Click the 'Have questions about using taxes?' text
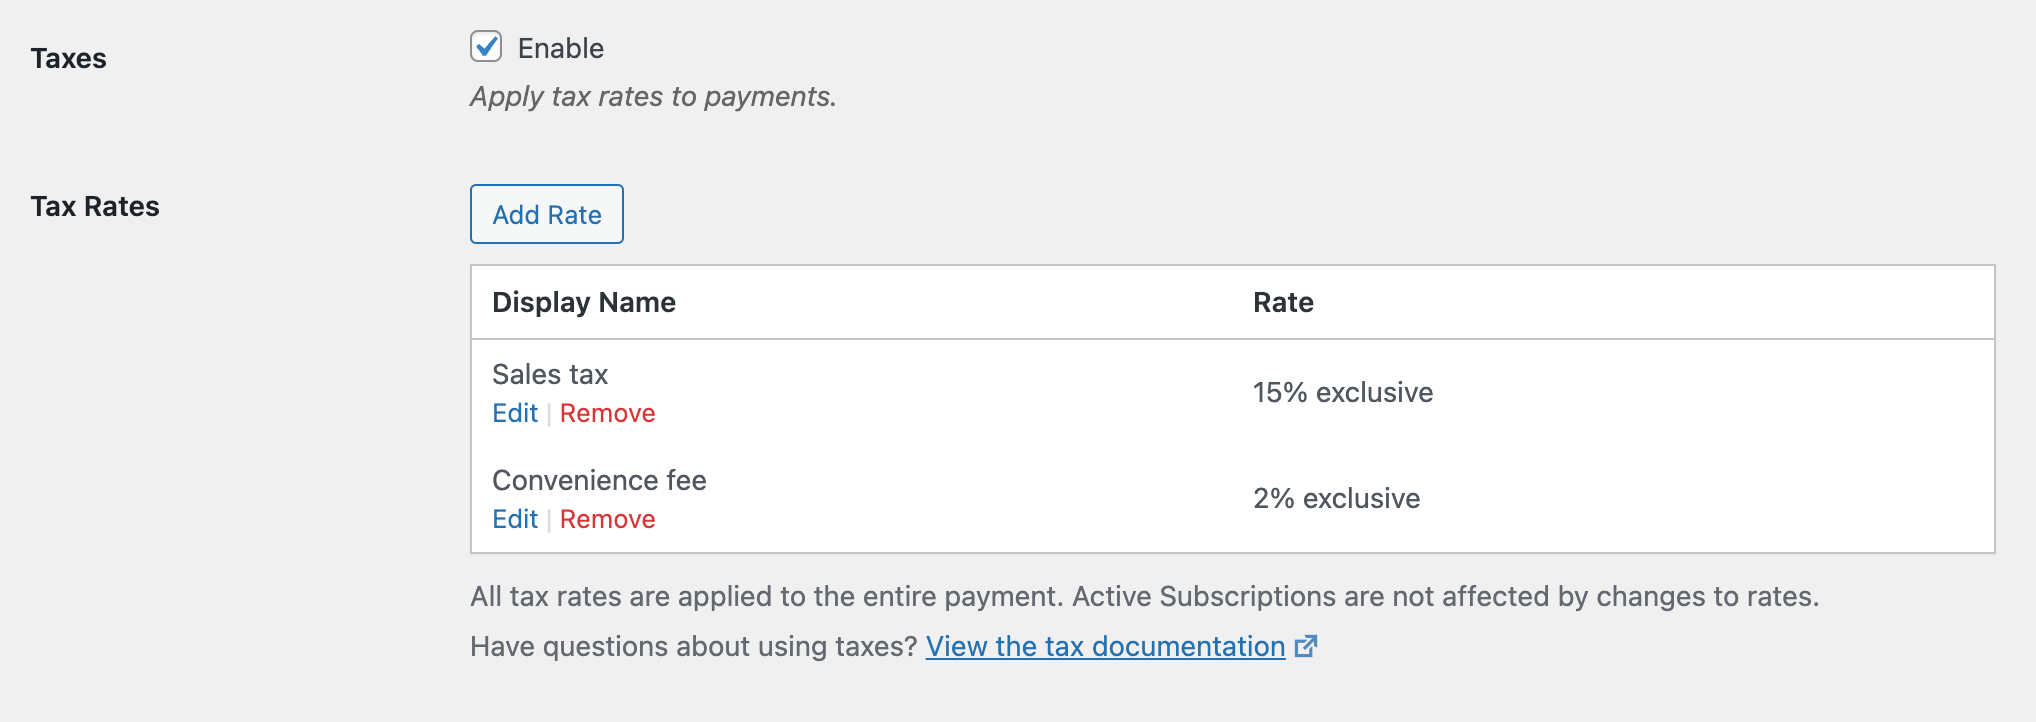 coord(693,647)
